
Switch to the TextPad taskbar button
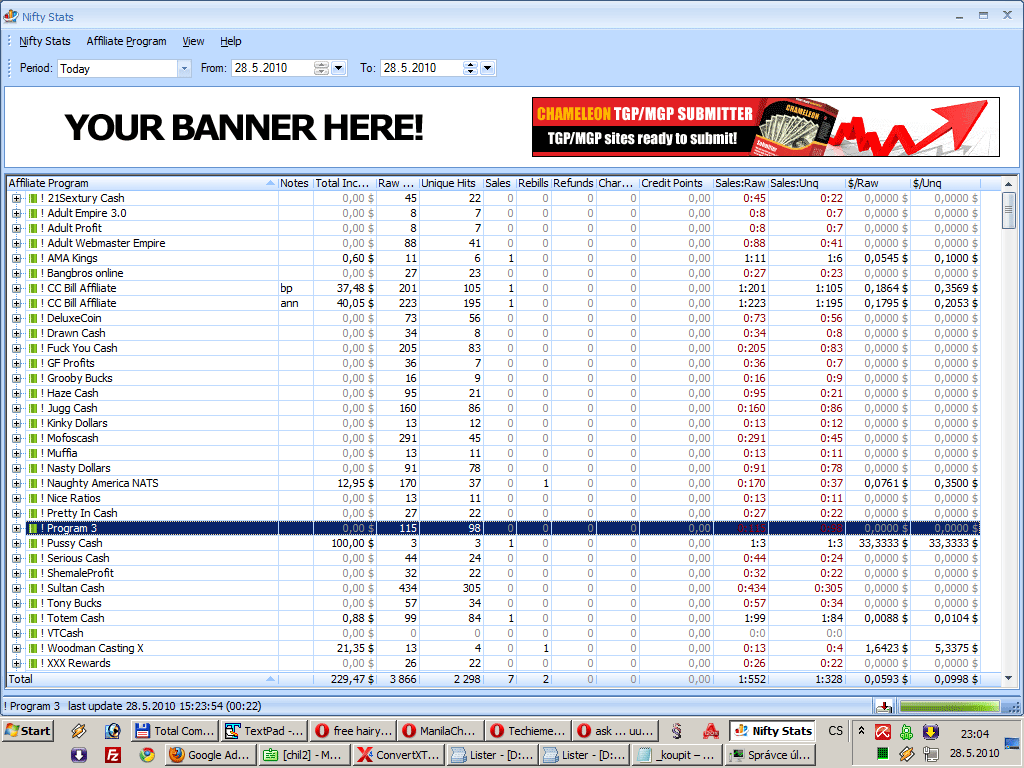pyautogui.click(x=264, y=731)
